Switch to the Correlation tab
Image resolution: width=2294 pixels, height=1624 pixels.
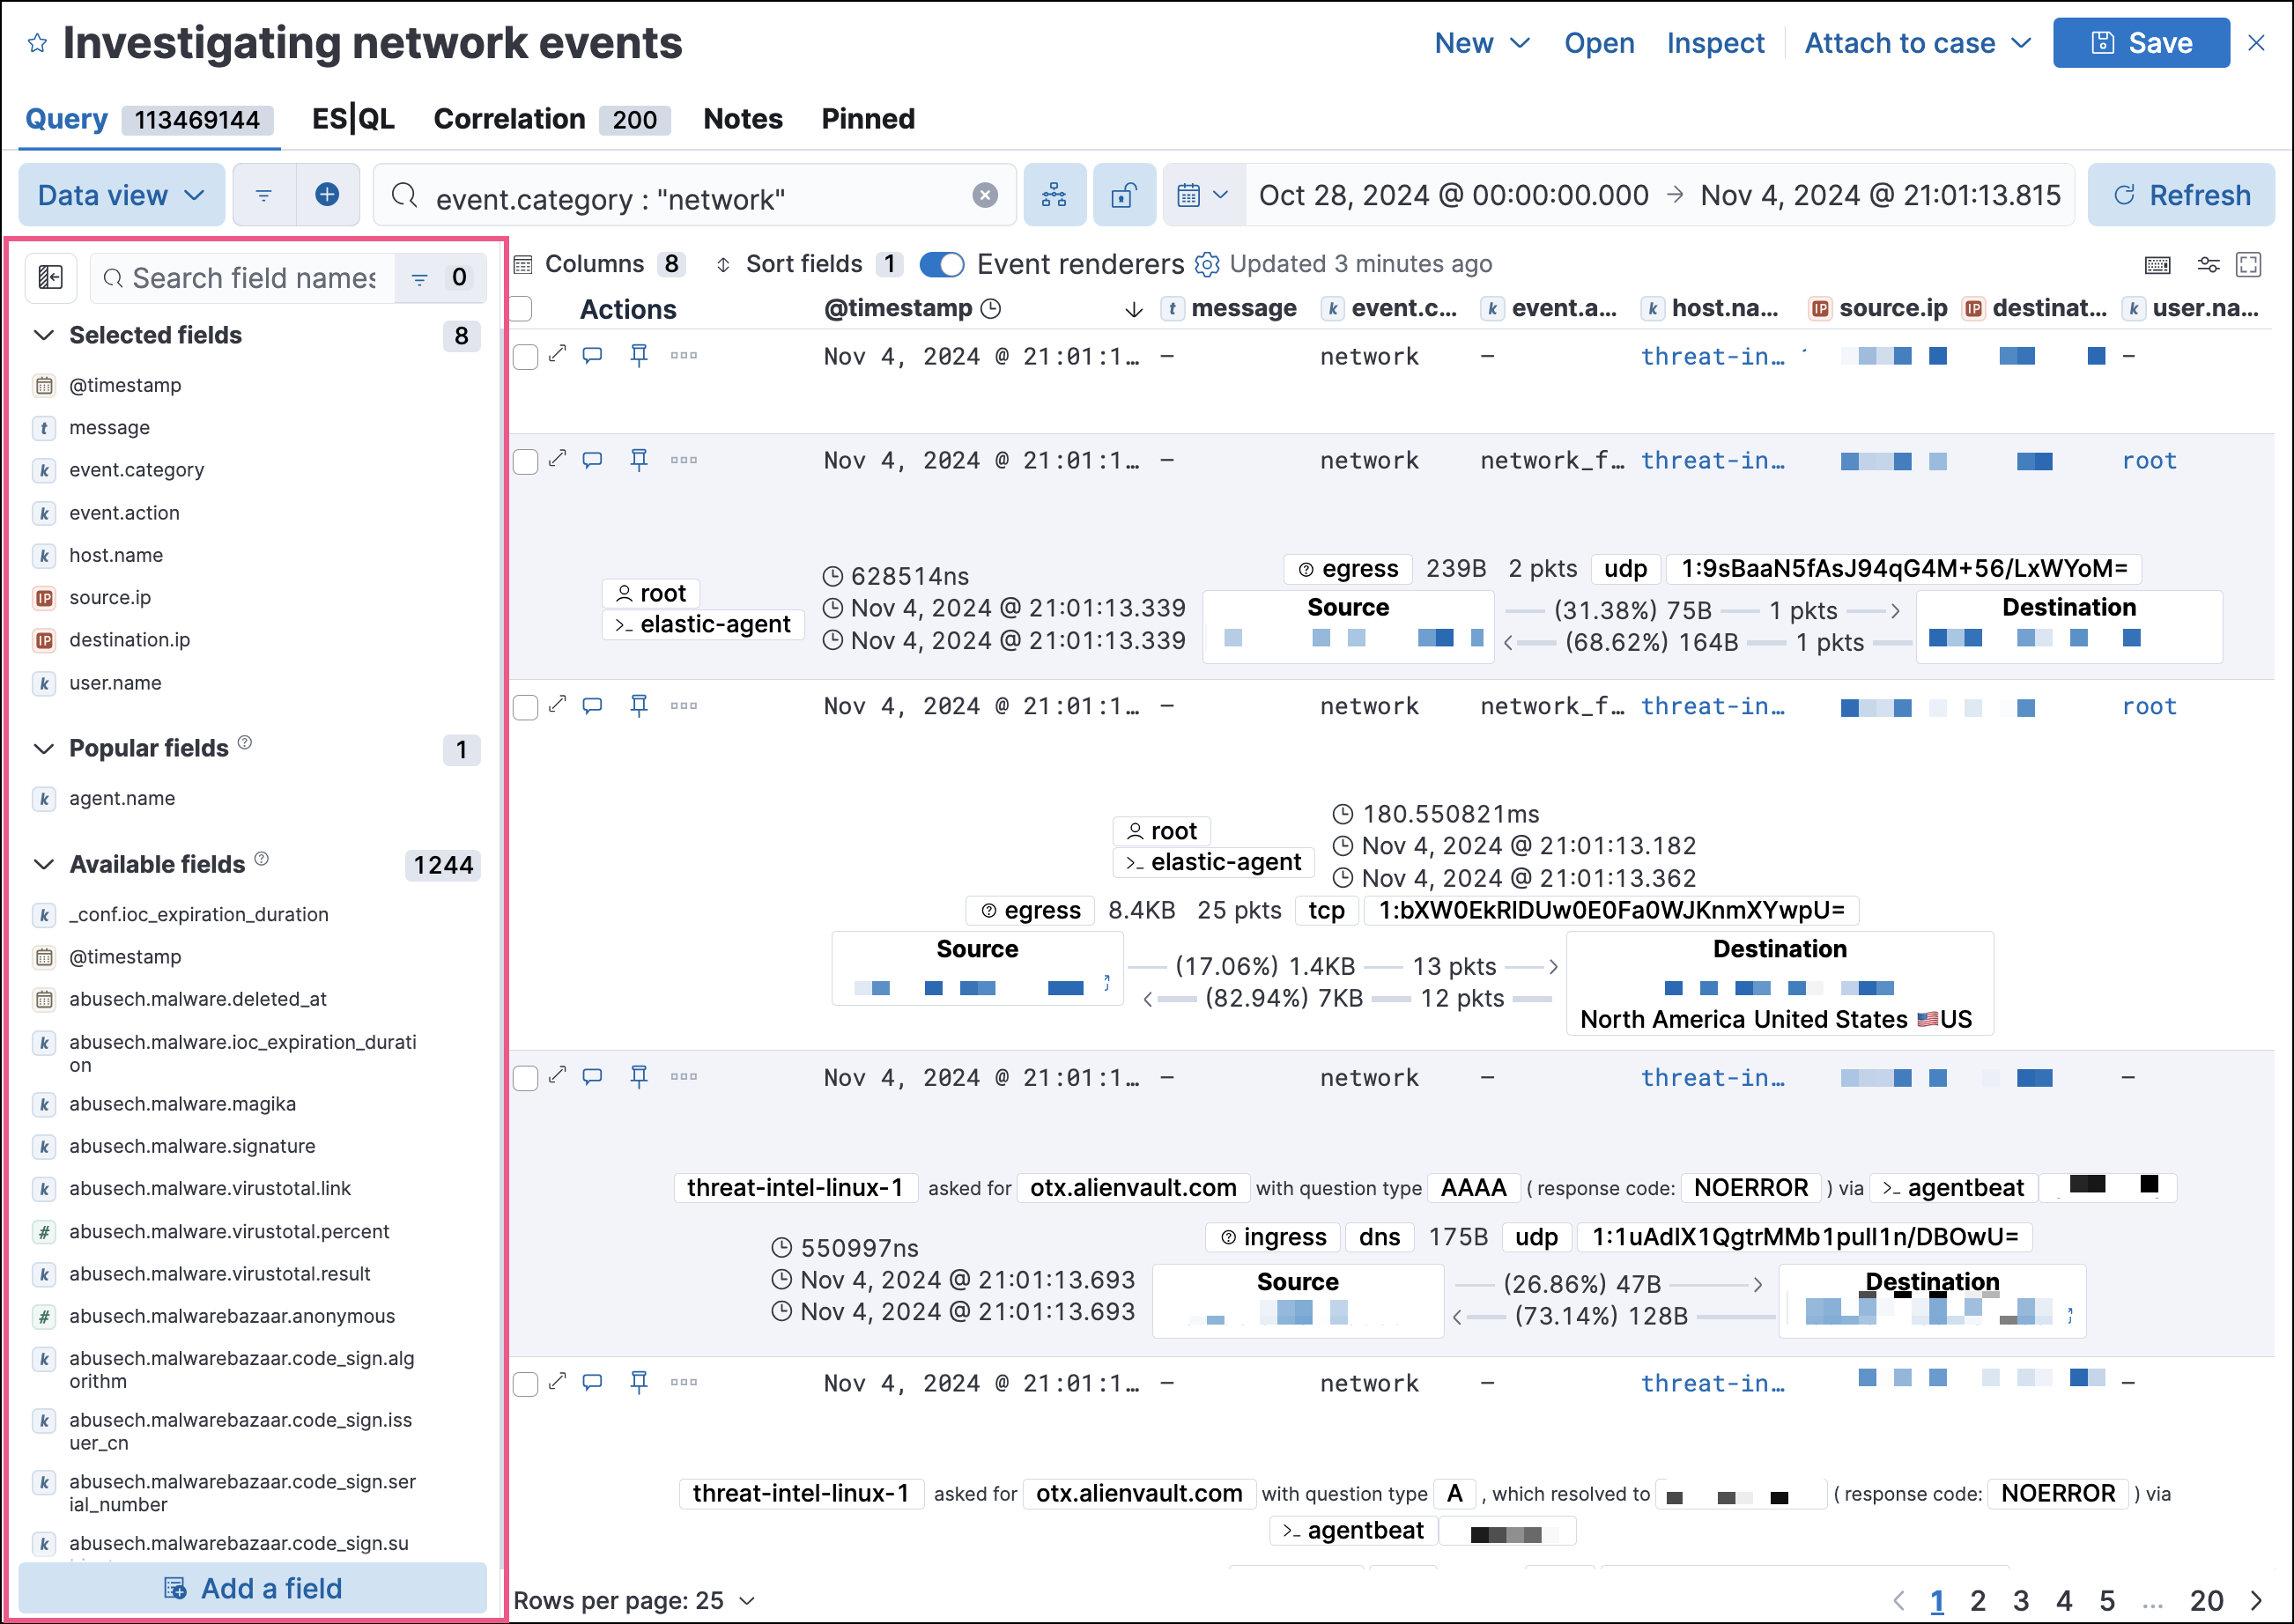click(x=510, y=119)
